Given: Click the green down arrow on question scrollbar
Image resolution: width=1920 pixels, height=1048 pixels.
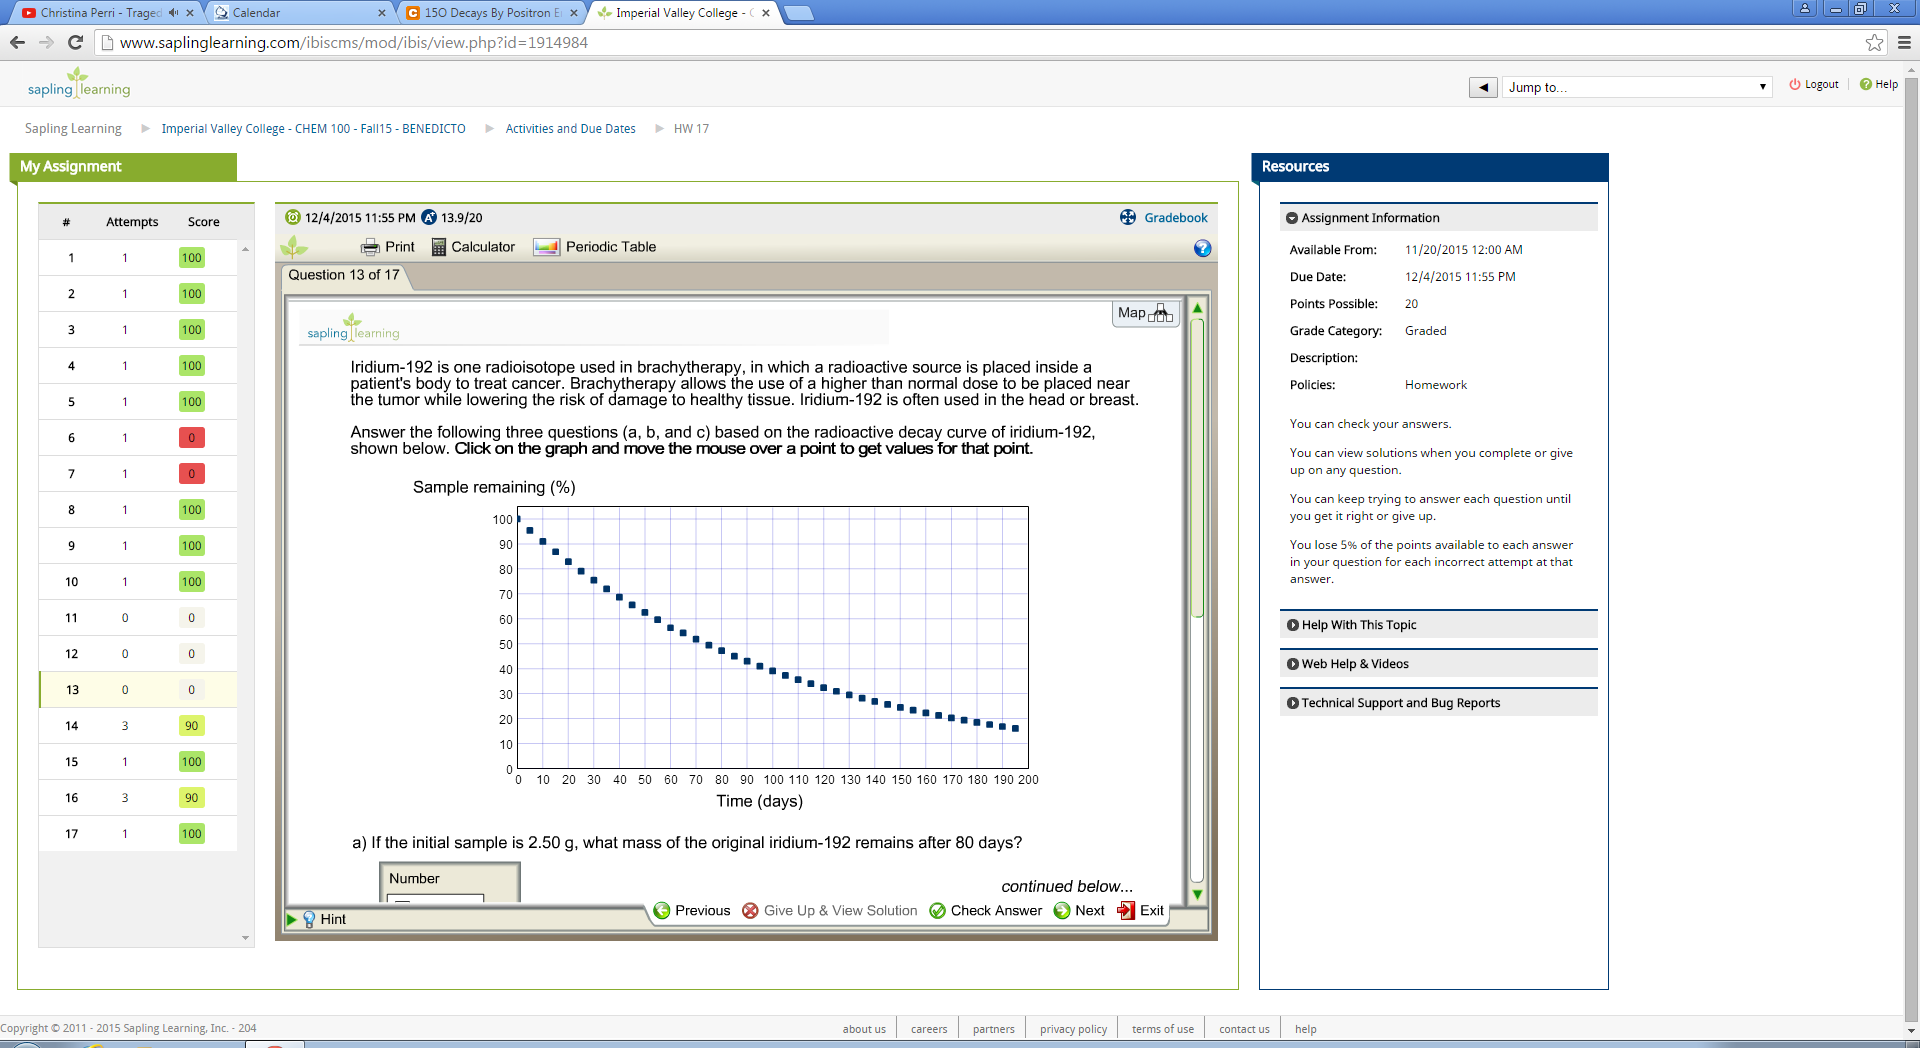Looking at the screenshot, I should tap(1197, 895).
